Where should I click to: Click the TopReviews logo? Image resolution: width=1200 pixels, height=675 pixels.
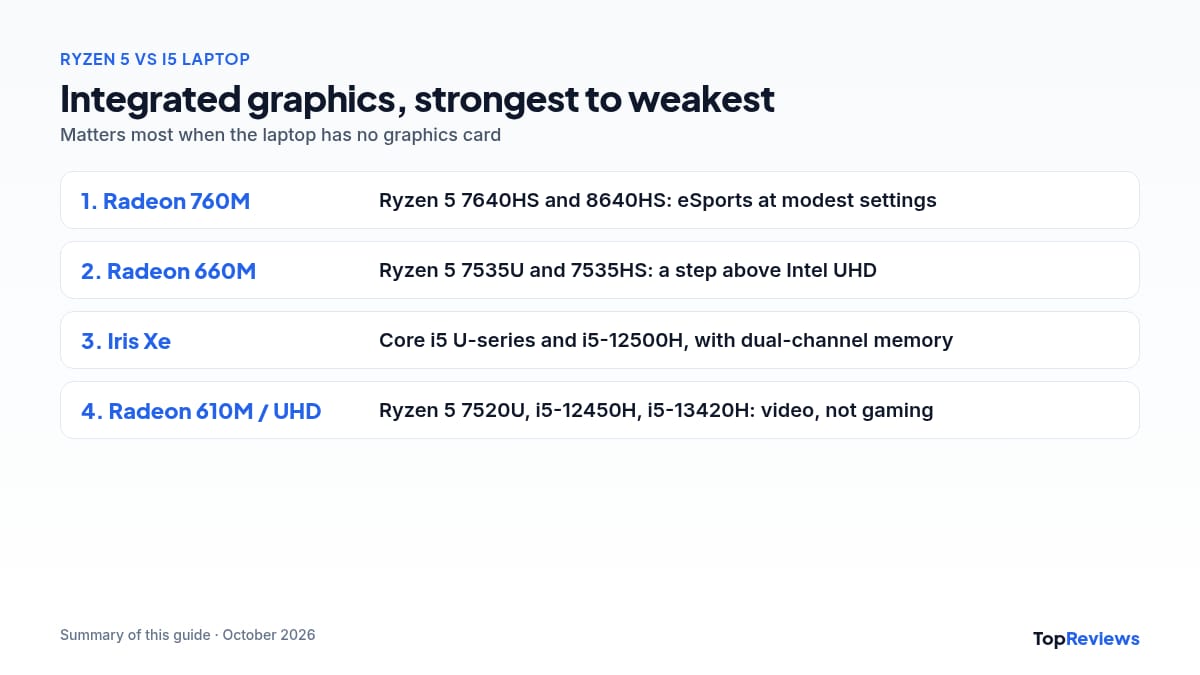(1086, 638)
